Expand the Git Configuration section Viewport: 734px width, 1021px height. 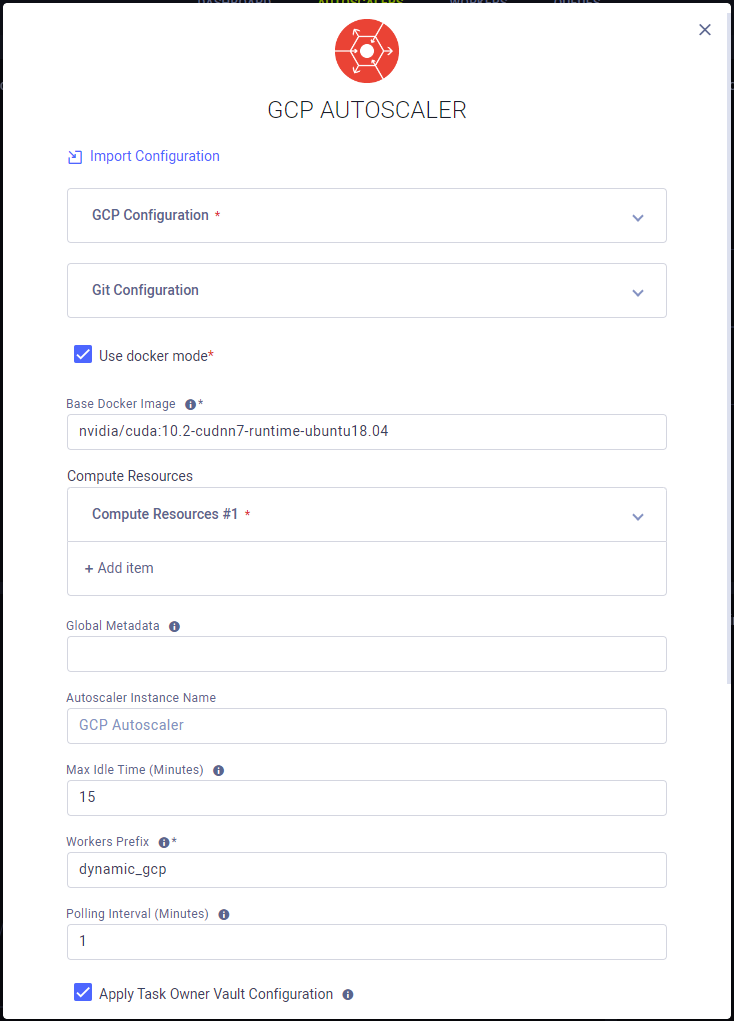coord(637,291)
